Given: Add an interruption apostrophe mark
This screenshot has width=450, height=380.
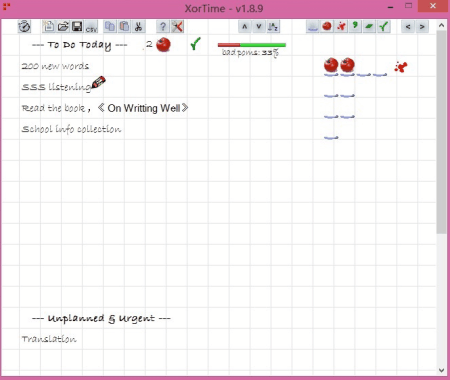Looking at the screenshot, I should pos(355,26).
